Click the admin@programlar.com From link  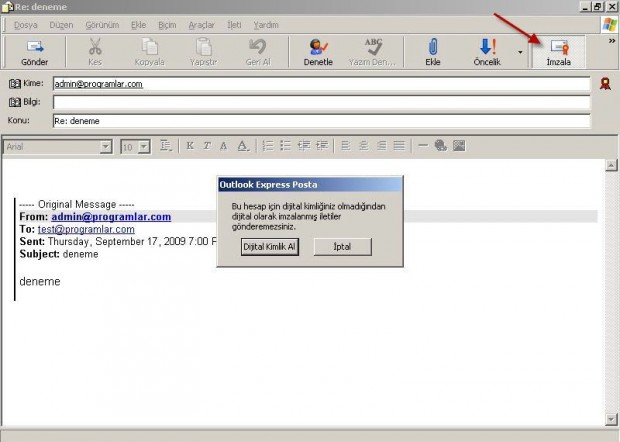111,217
